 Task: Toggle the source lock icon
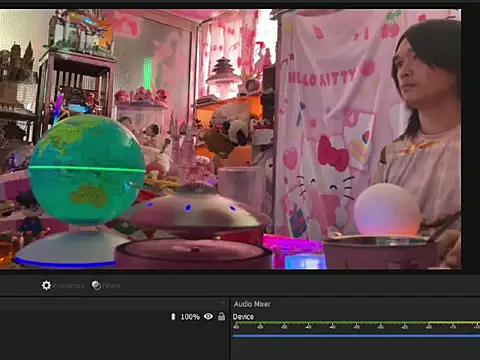click(x=221, y=316)
